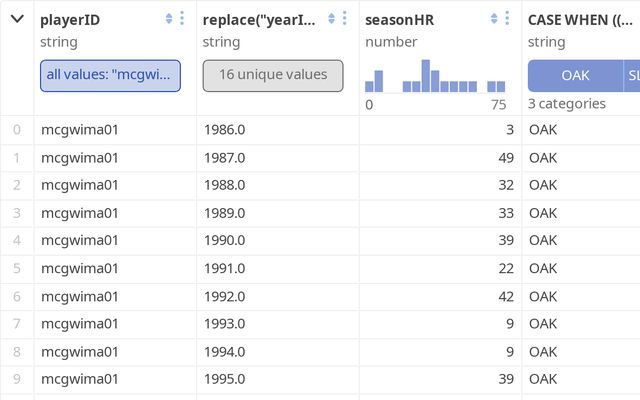Open the seasonHR column three-dot menu

[507, 19]
